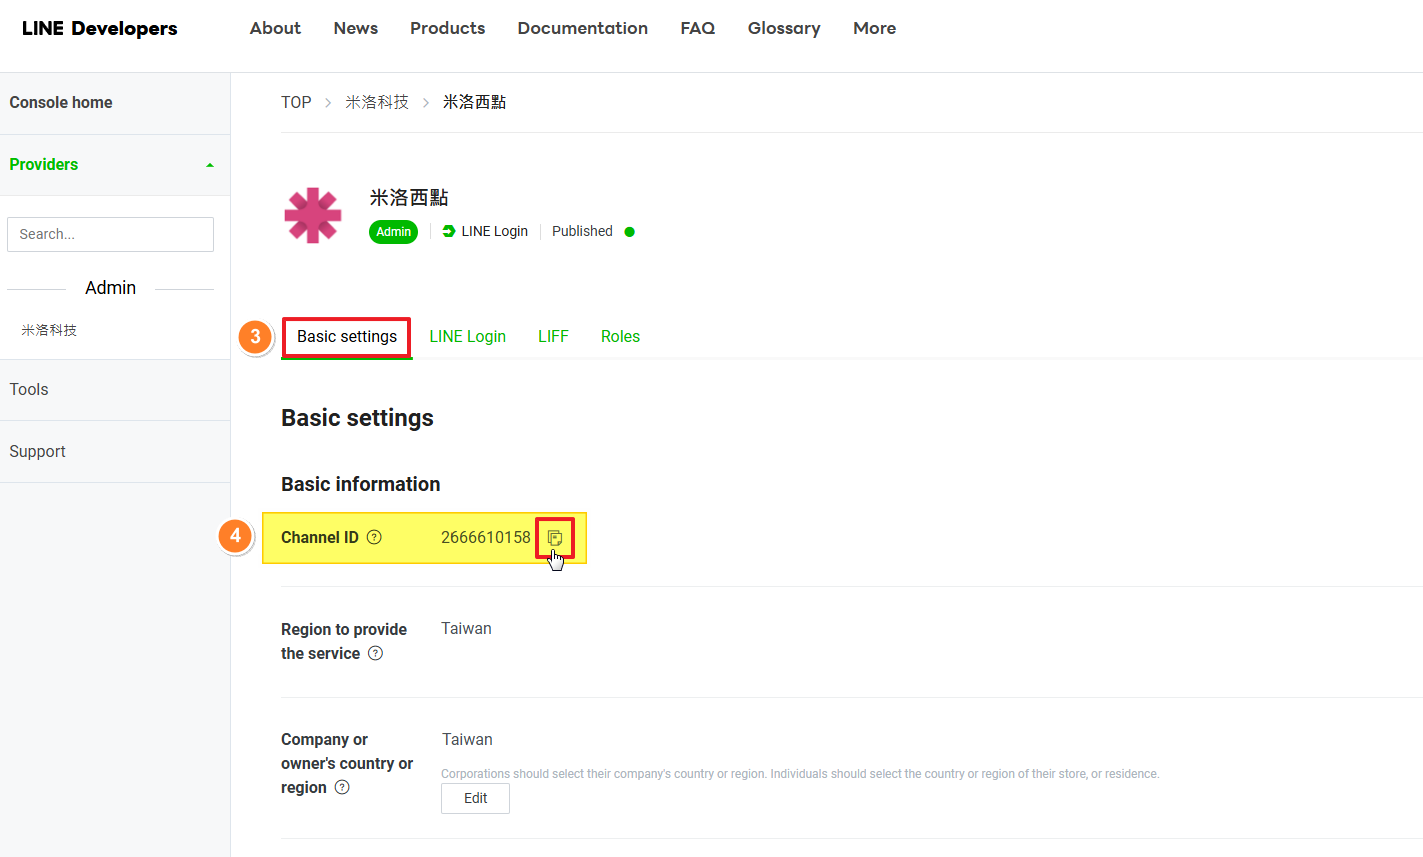The height and width of the screenshot is (857, 1423).
Task: Copy the Channel ID to clipboard
Action: tap(555, 538)
